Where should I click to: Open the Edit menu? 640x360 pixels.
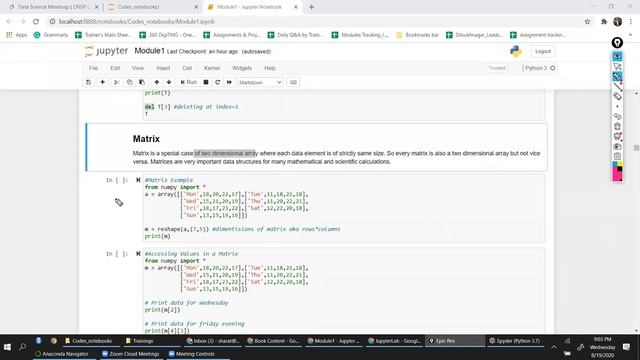click(115, 68)
